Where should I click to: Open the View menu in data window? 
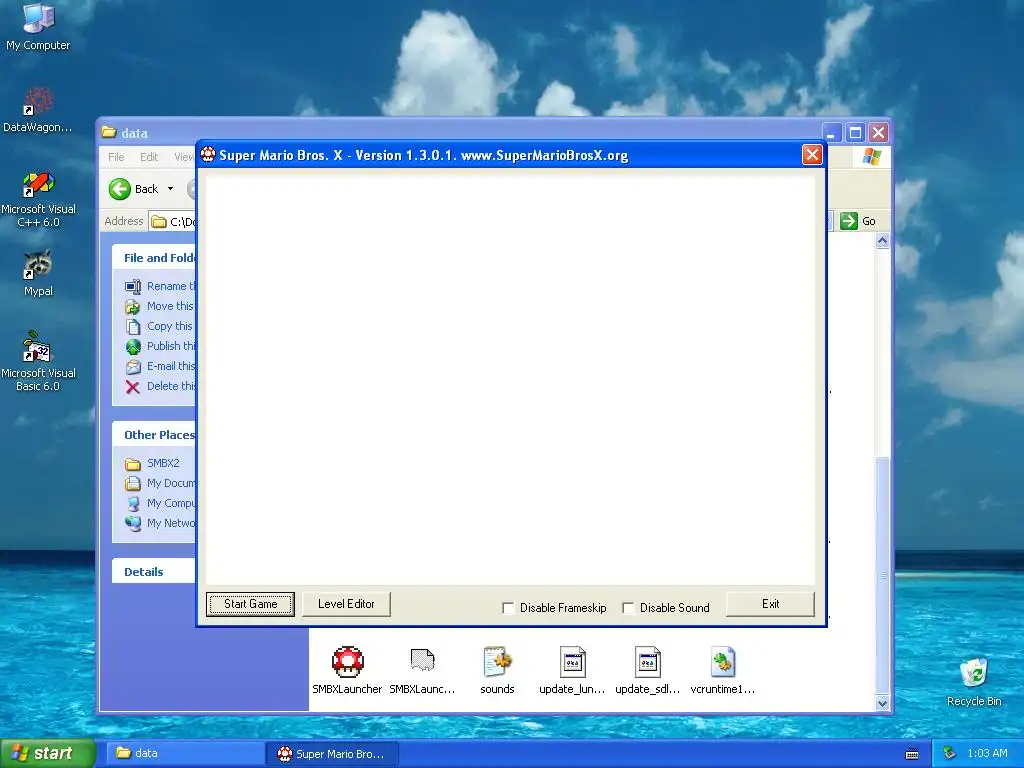pyautogui.click(x=184, y=157)
